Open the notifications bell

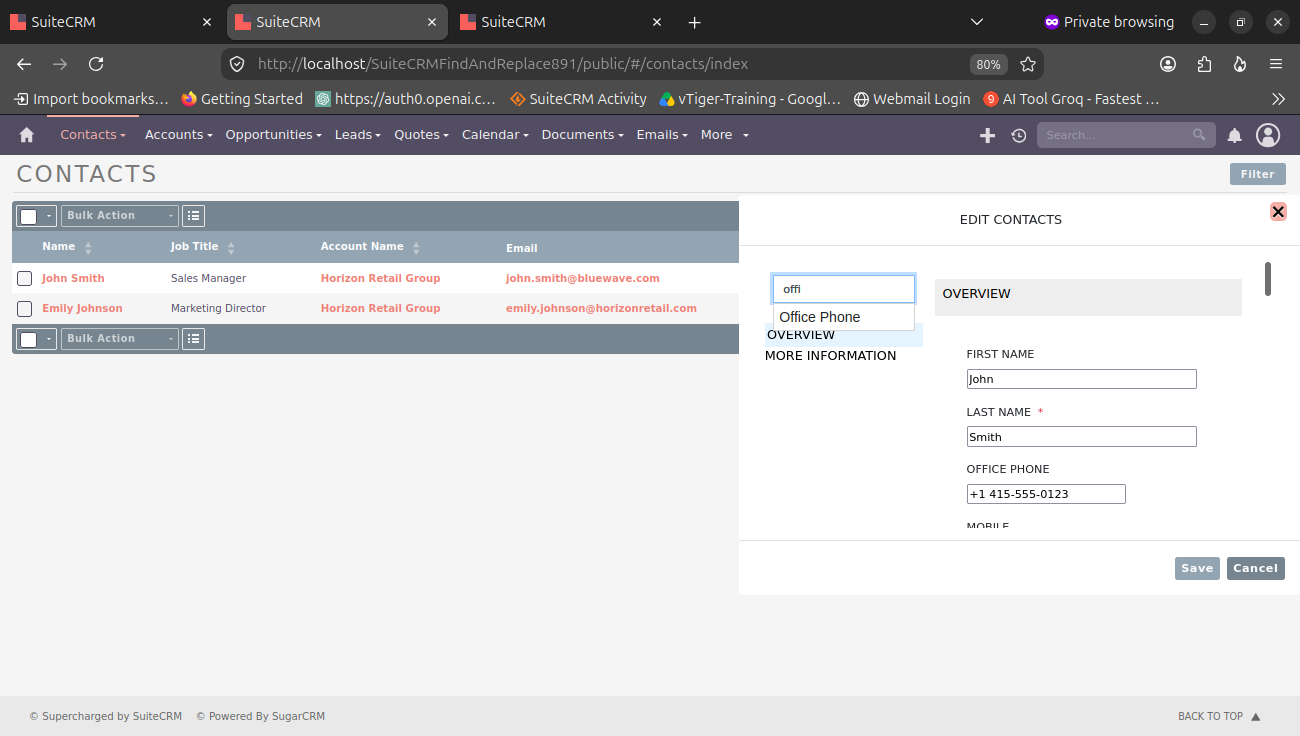coord(1235,135)
